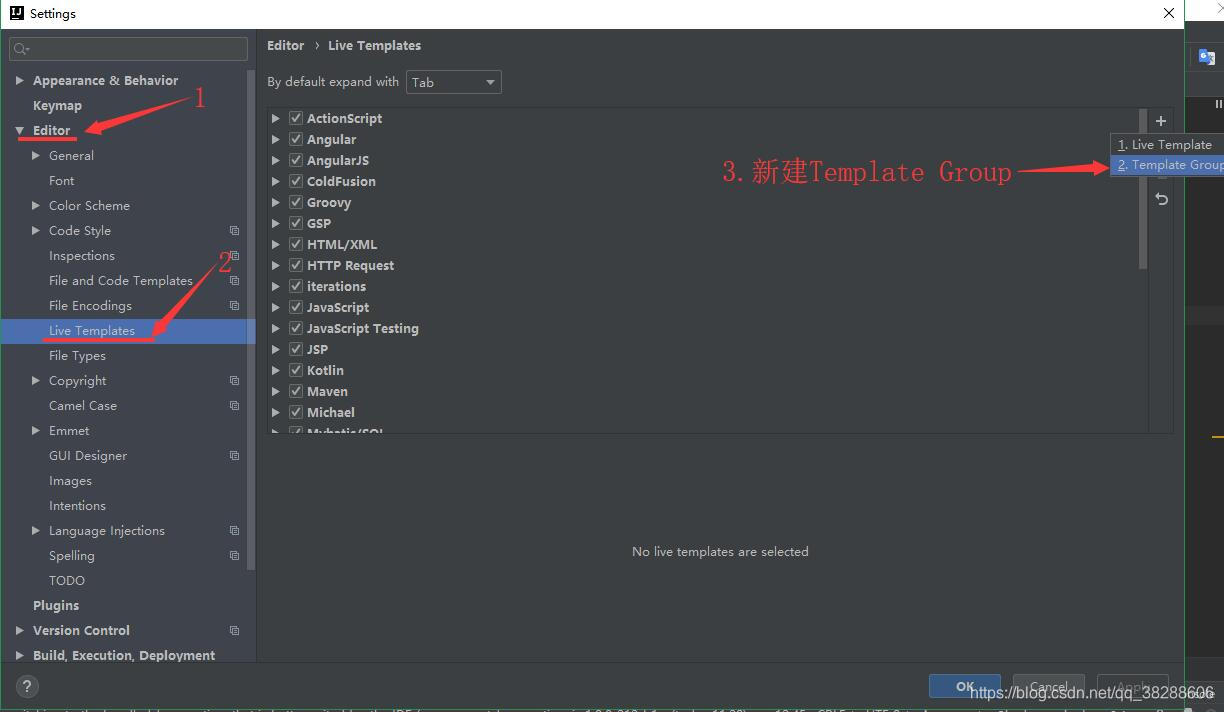Click the OK button

pyautogui.click(x=965, y=686)
